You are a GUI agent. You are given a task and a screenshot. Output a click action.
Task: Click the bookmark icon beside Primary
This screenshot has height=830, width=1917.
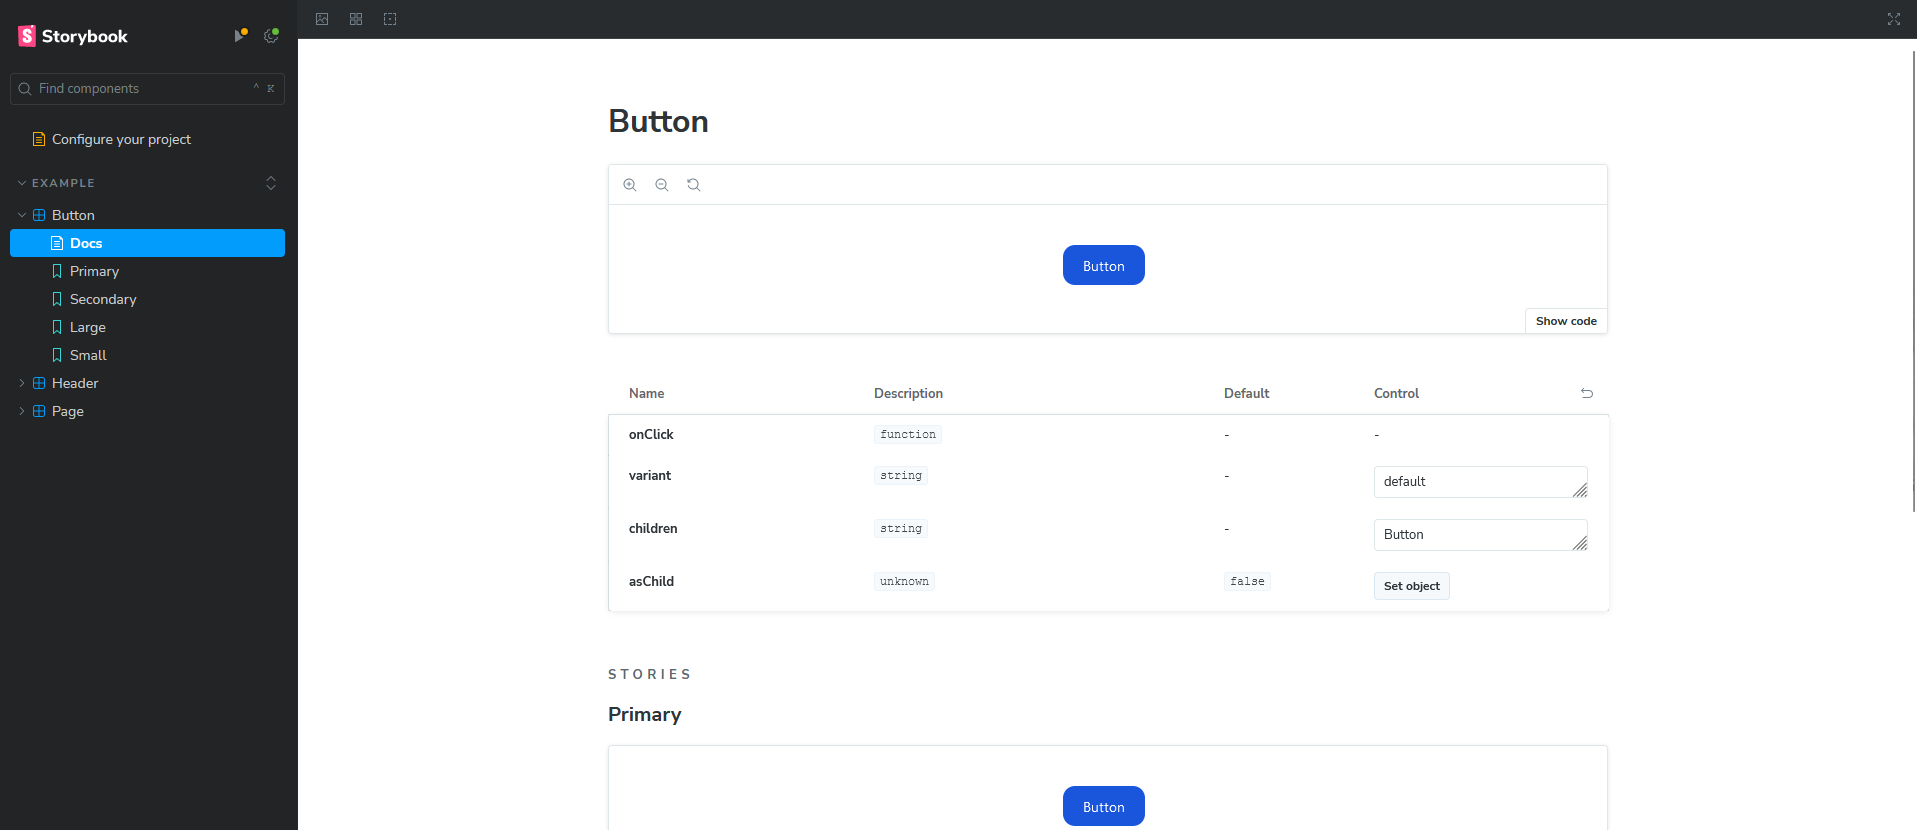tap(57, 271)
